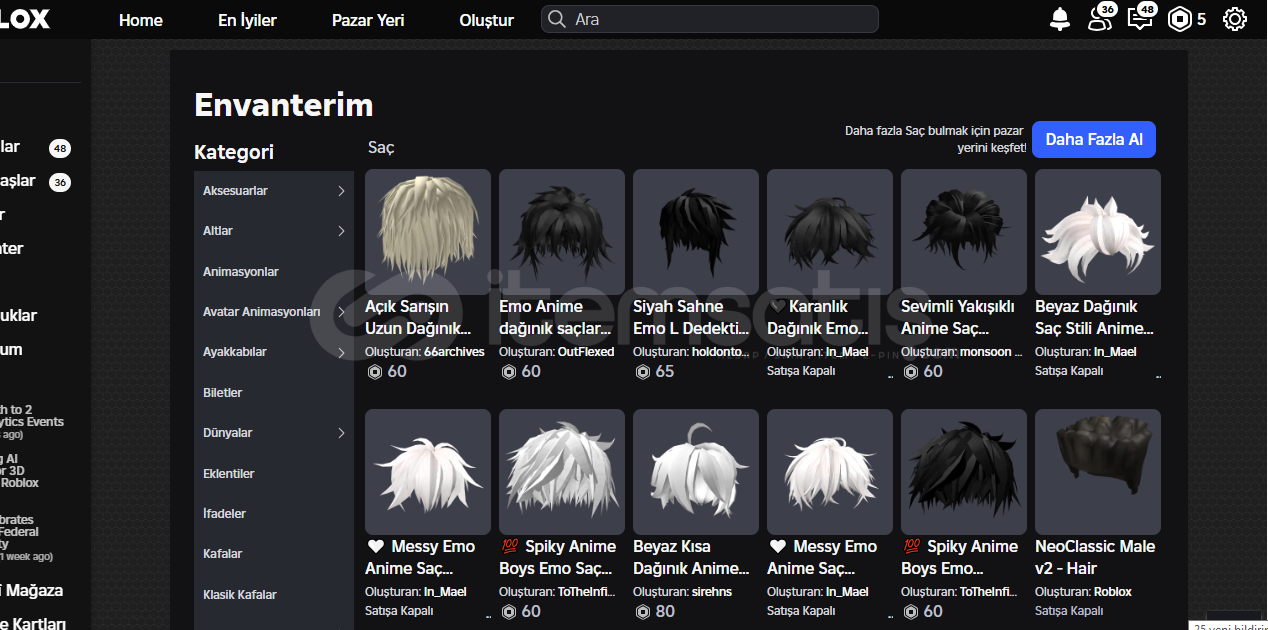1268x630 pixels.
Task: Click the Saç section heading
Action: [x=381, y=148]
